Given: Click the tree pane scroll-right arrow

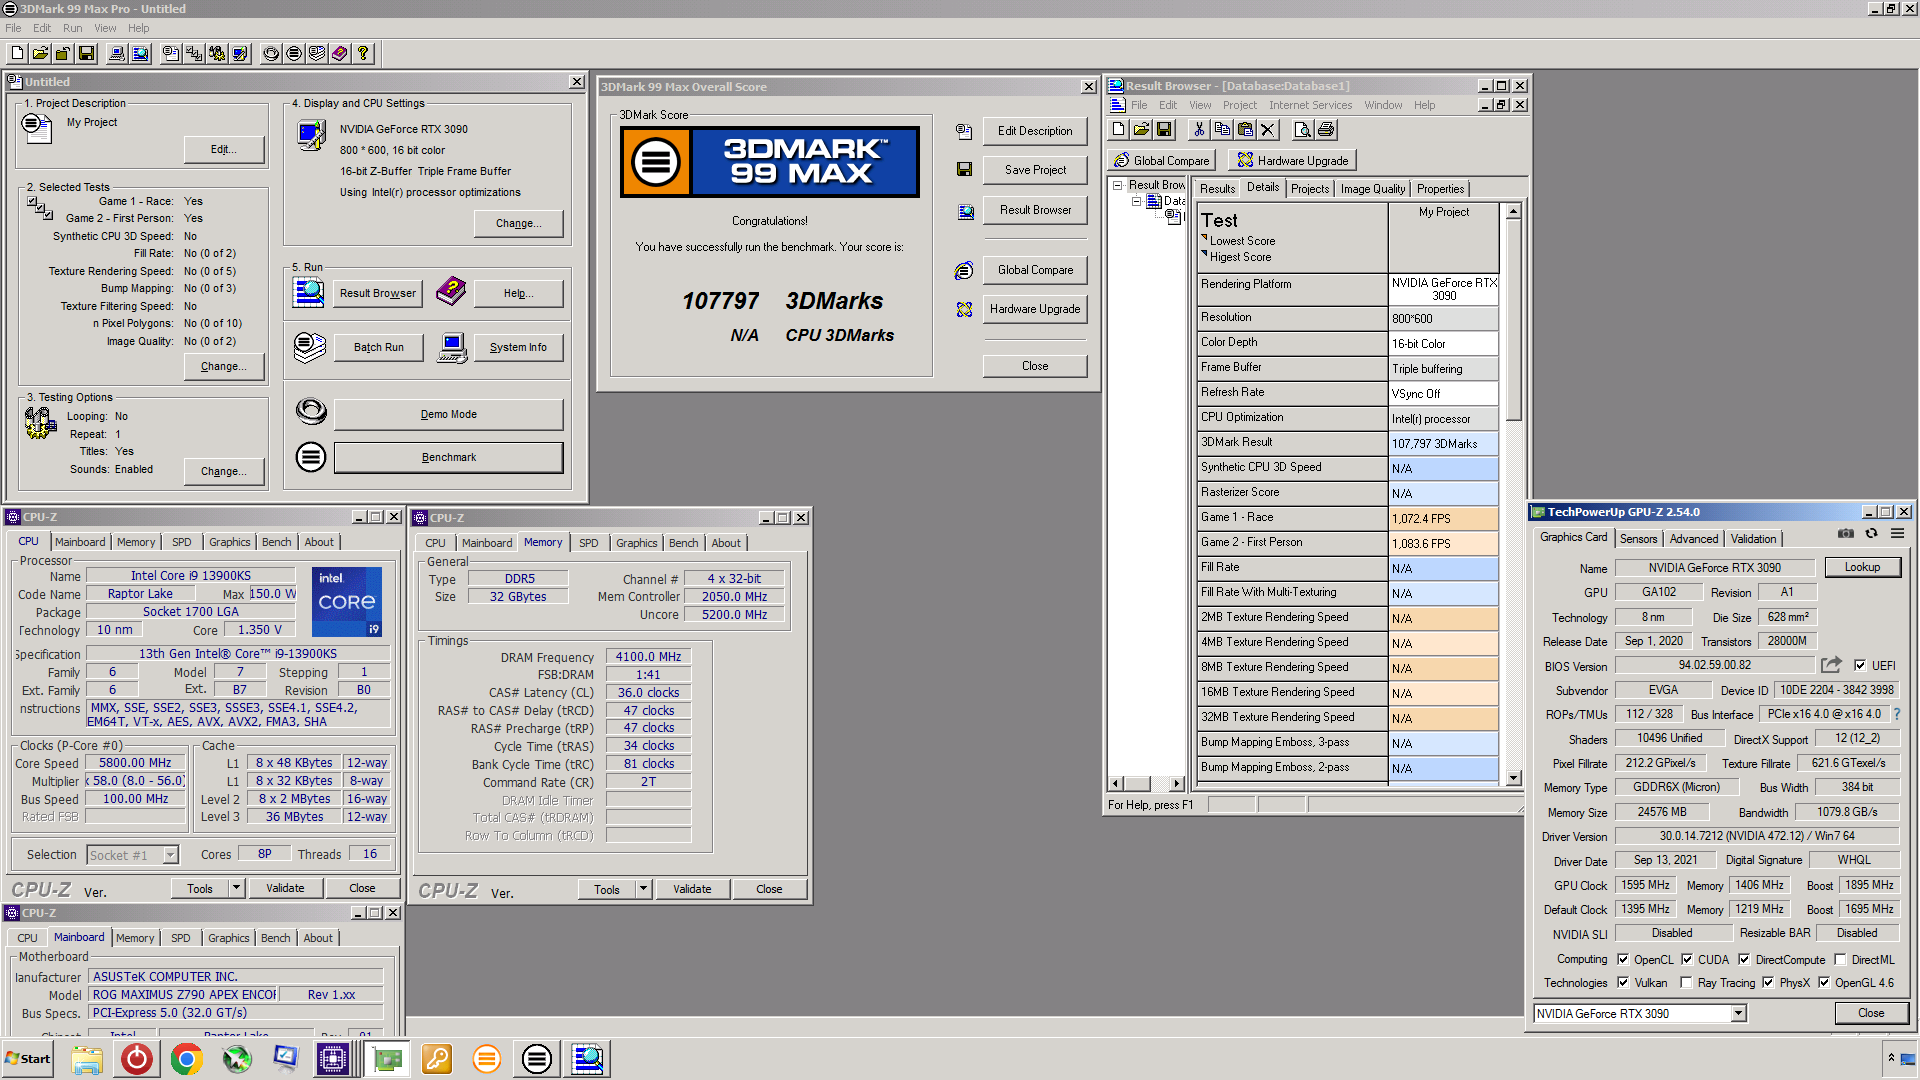Looking at the screenshot, I should [x=1177, y=783].
